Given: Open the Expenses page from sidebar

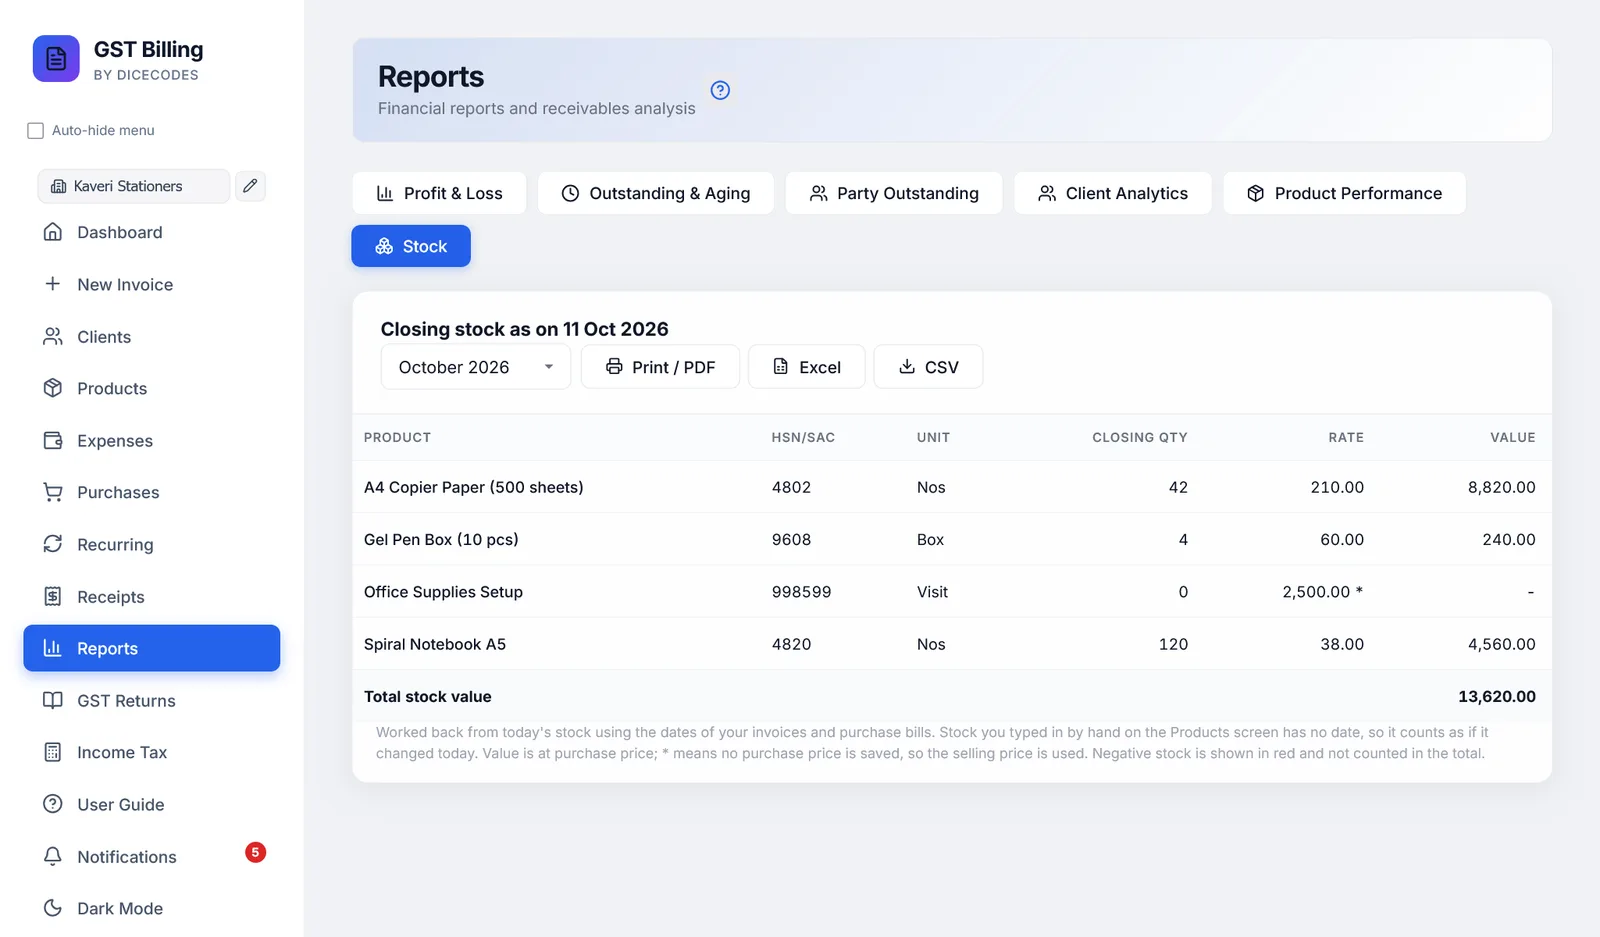Looking at the screenshot, I should [152, 441].
